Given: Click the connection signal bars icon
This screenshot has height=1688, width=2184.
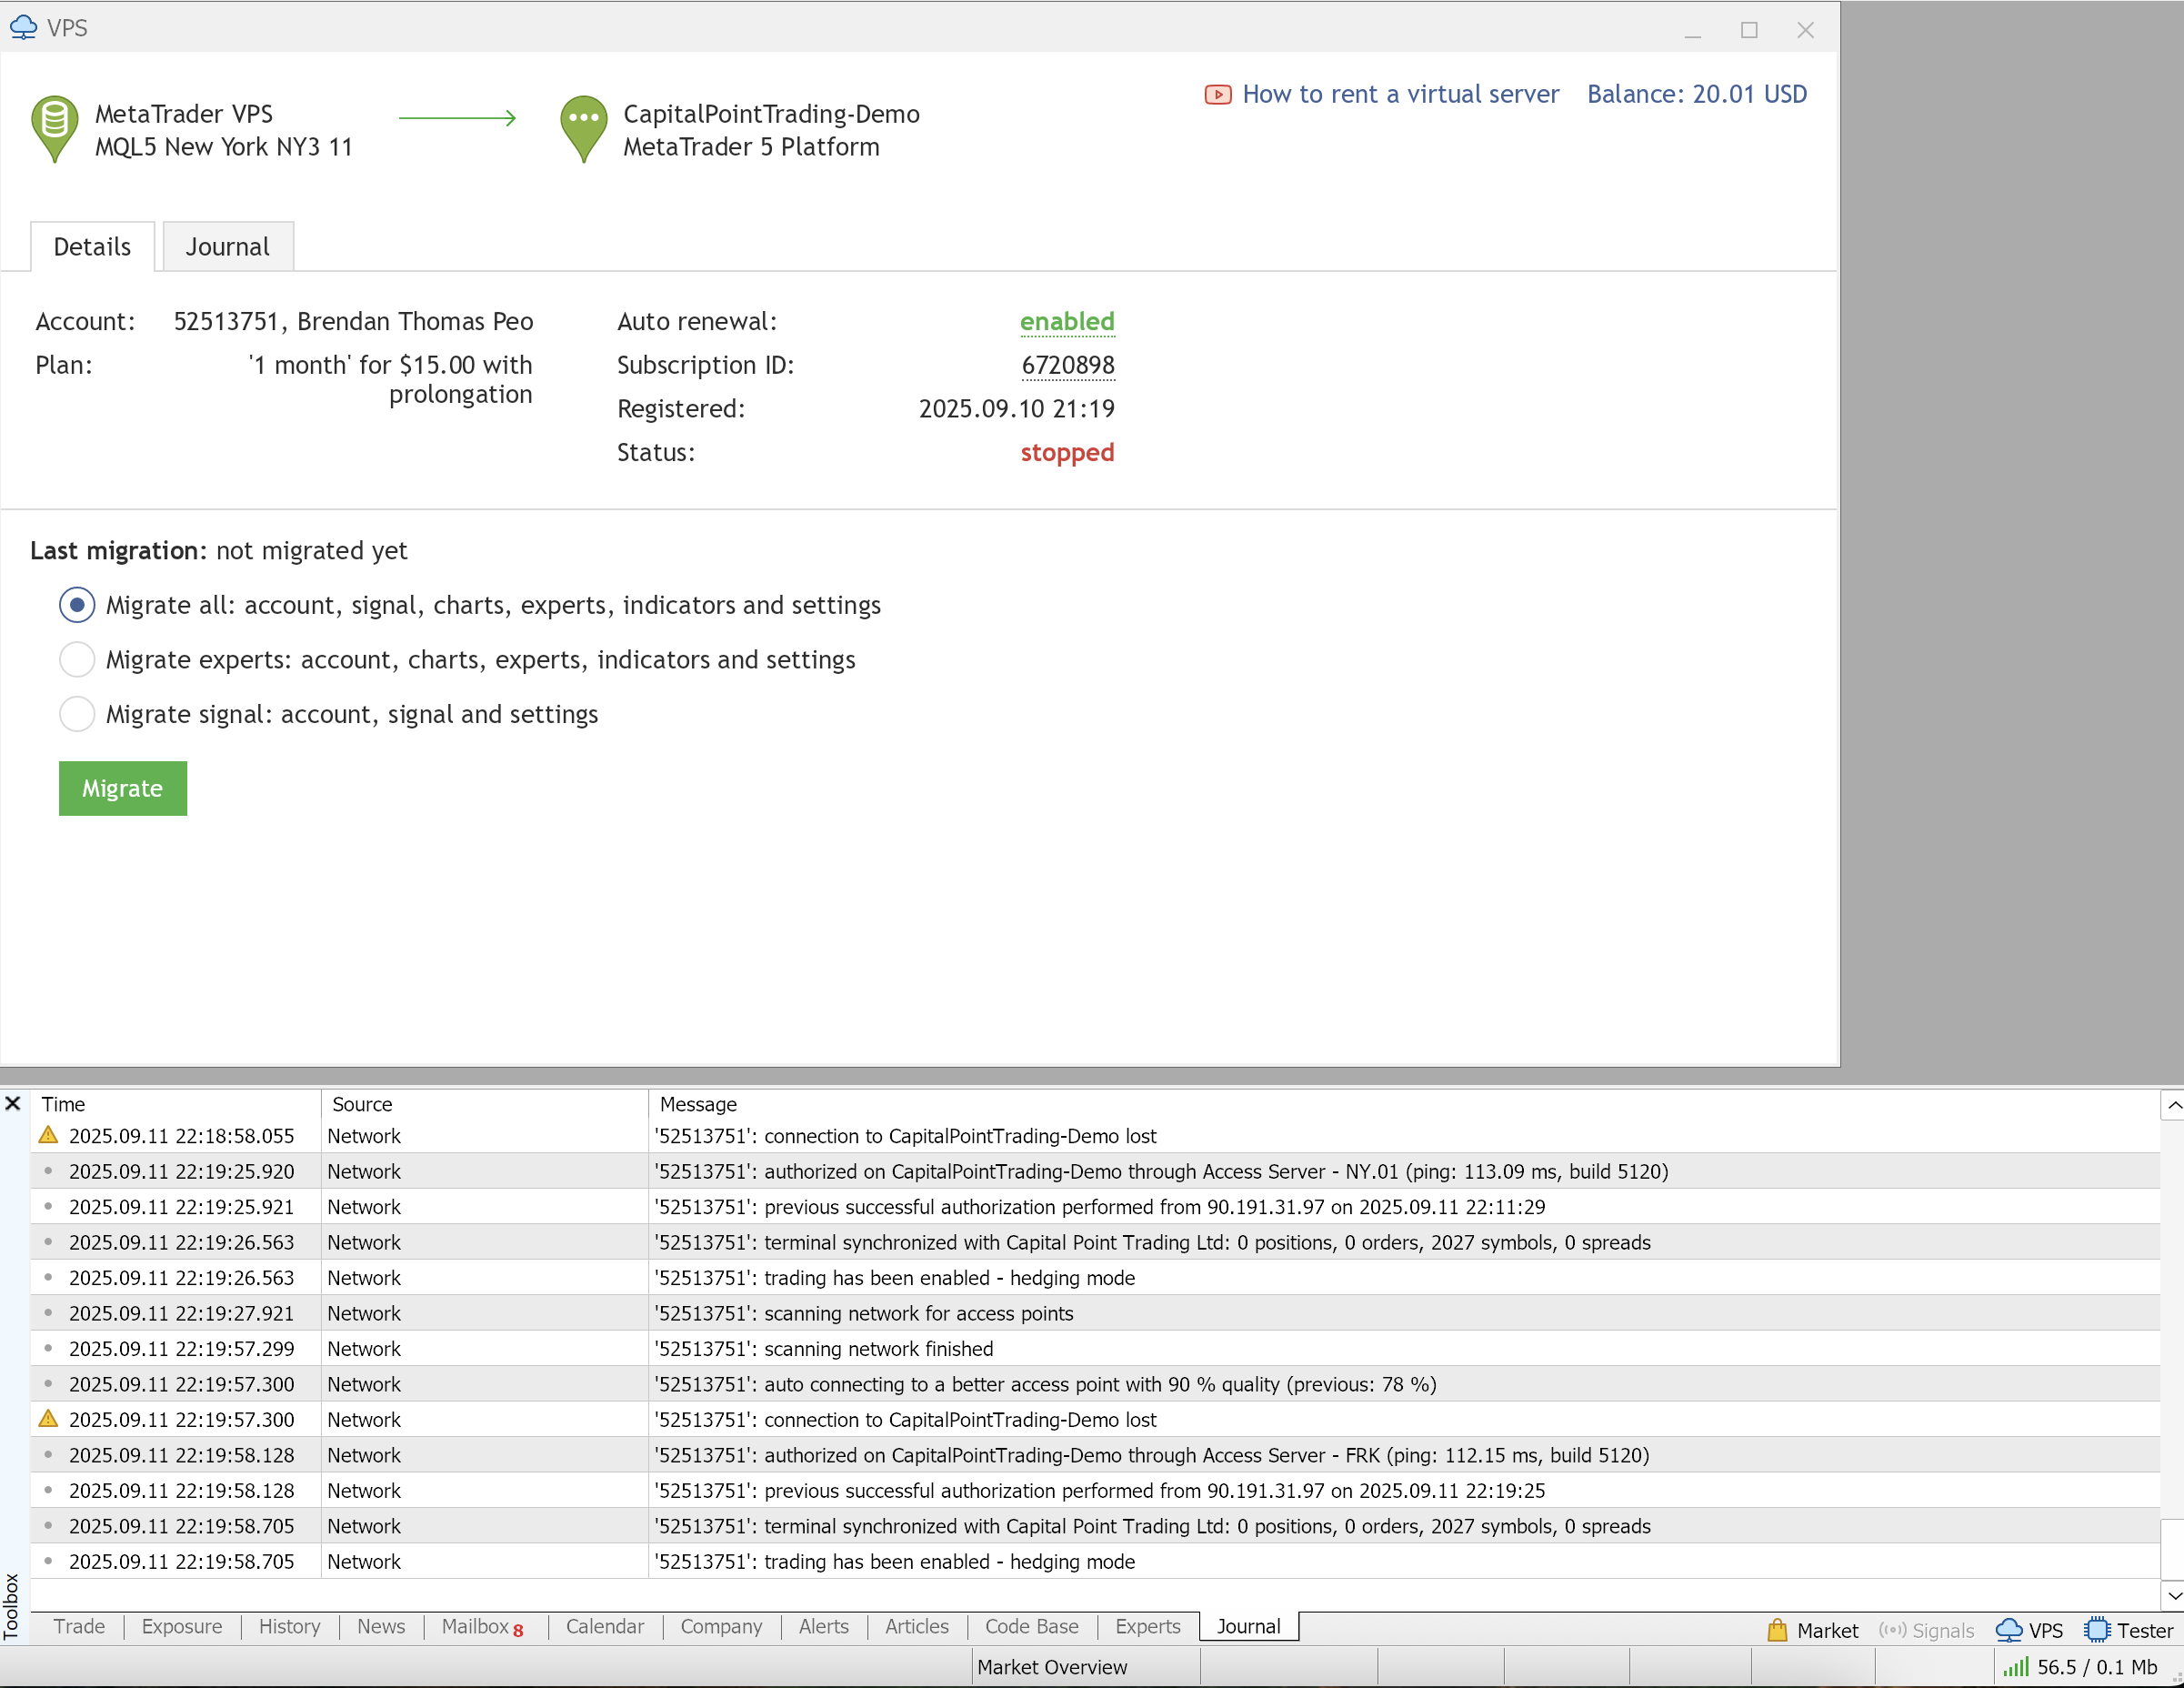Looking at the screenshot, I should pyautogui.click(x=2015, y=1666).
